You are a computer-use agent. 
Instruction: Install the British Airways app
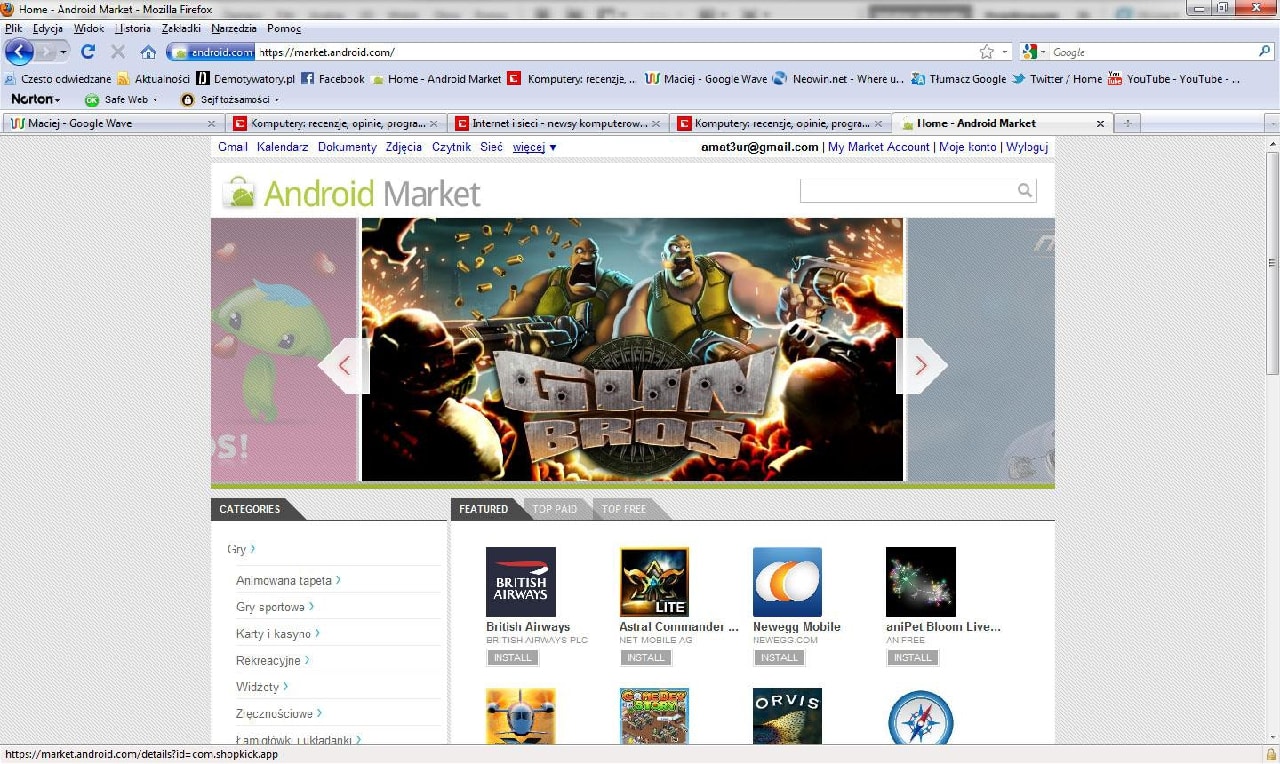click(x=512, y=657)
